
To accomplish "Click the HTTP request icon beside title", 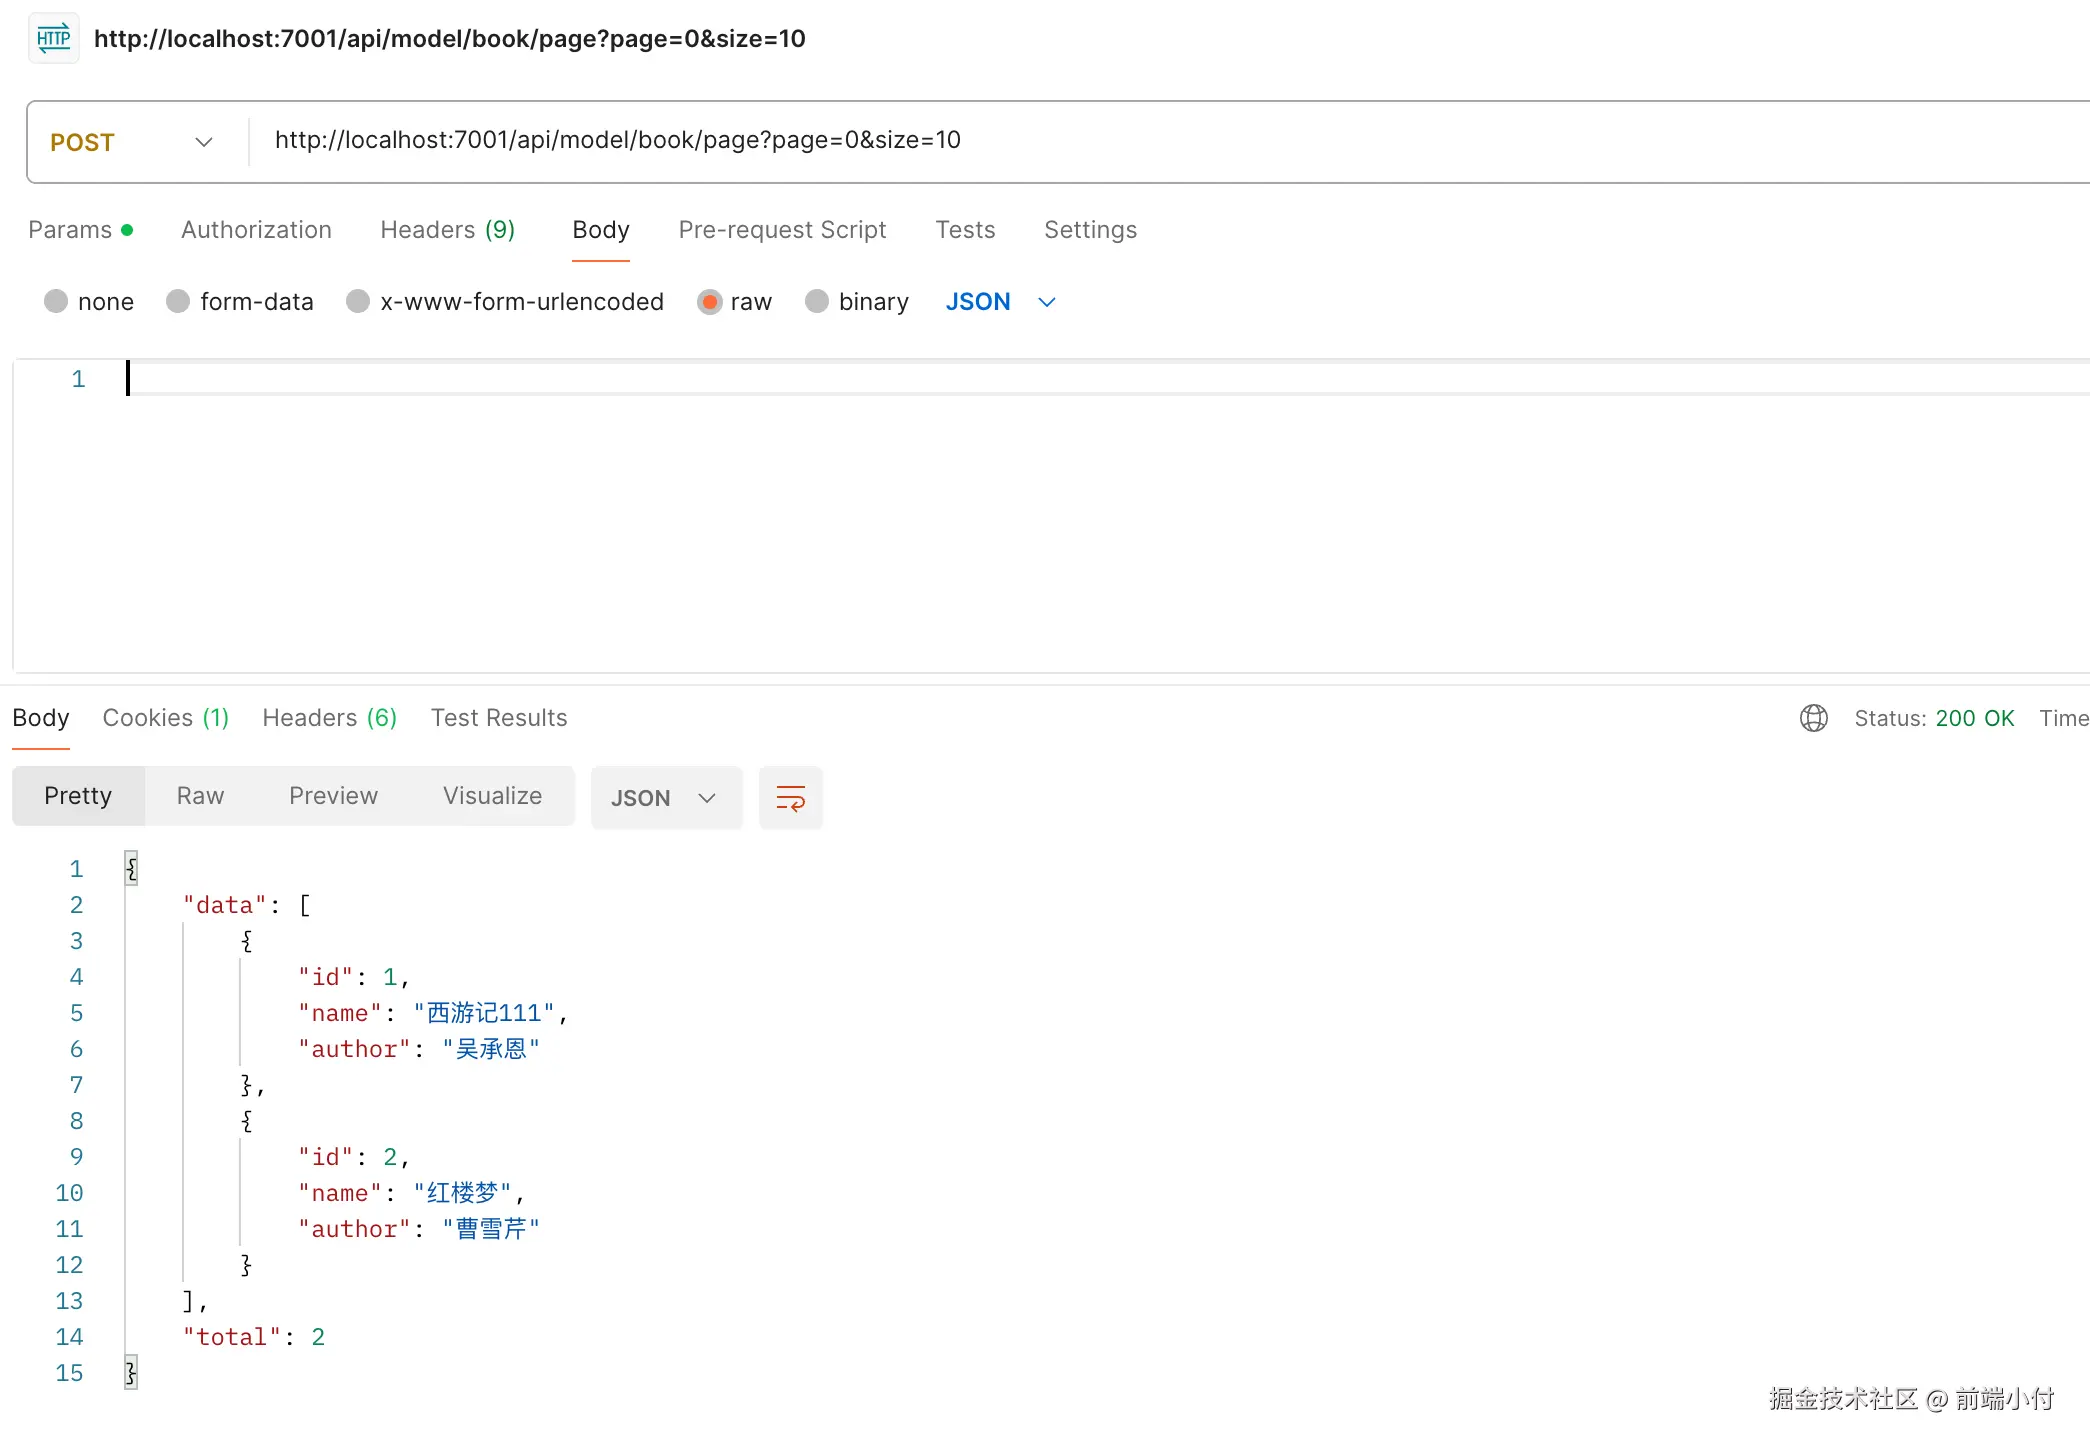I will [53, 39].
